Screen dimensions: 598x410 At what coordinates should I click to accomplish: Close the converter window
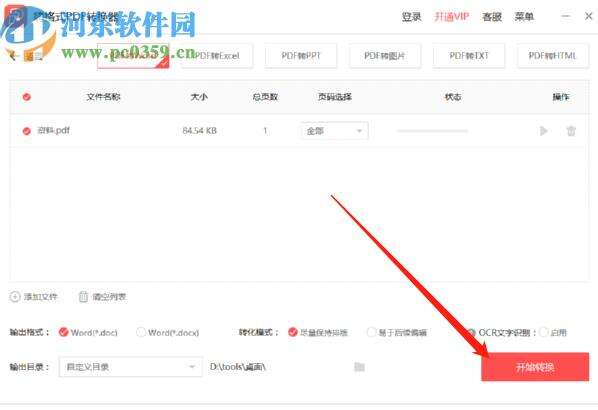588,16
